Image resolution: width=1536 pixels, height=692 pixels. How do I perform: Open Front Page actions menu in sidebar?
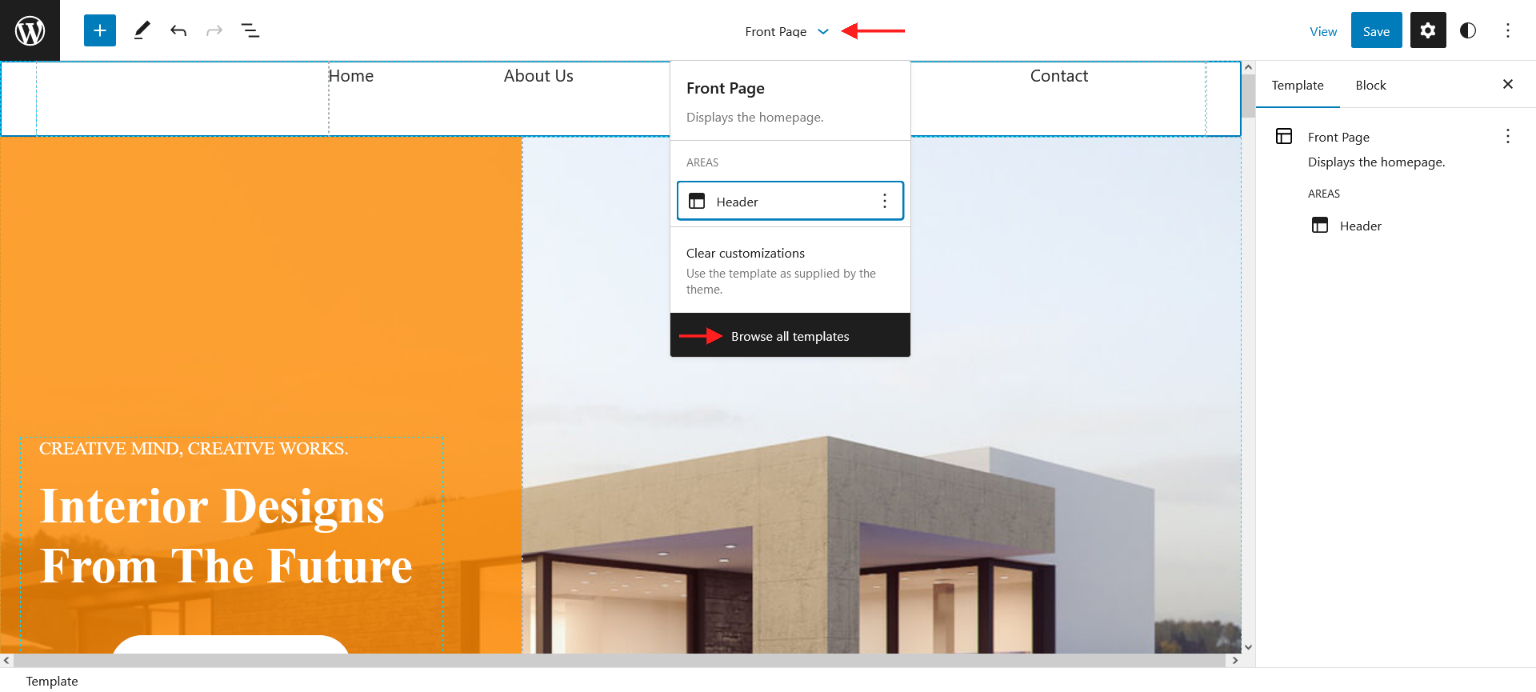coord(1508,137)
